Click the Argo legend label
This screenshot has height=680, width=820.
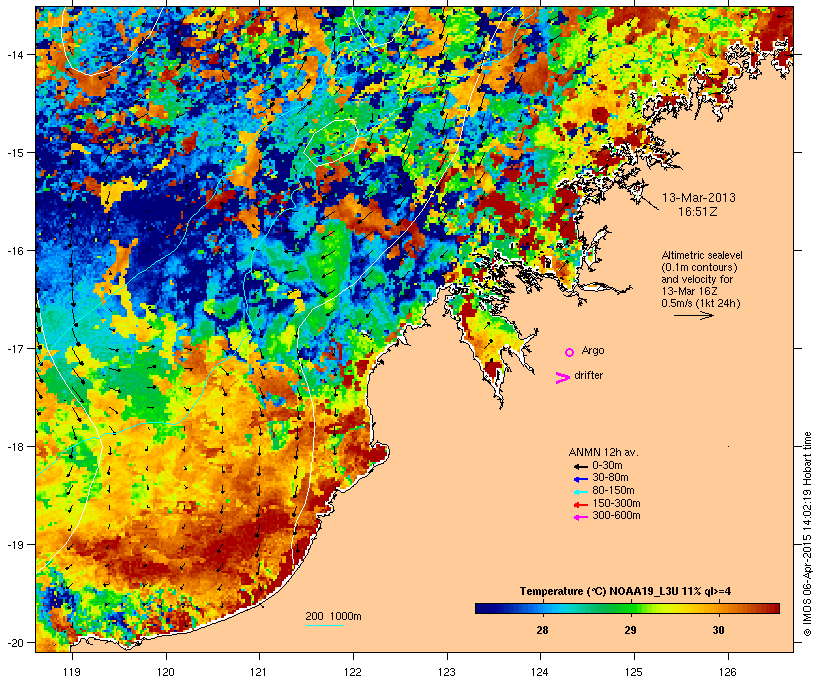click(593, 350)
